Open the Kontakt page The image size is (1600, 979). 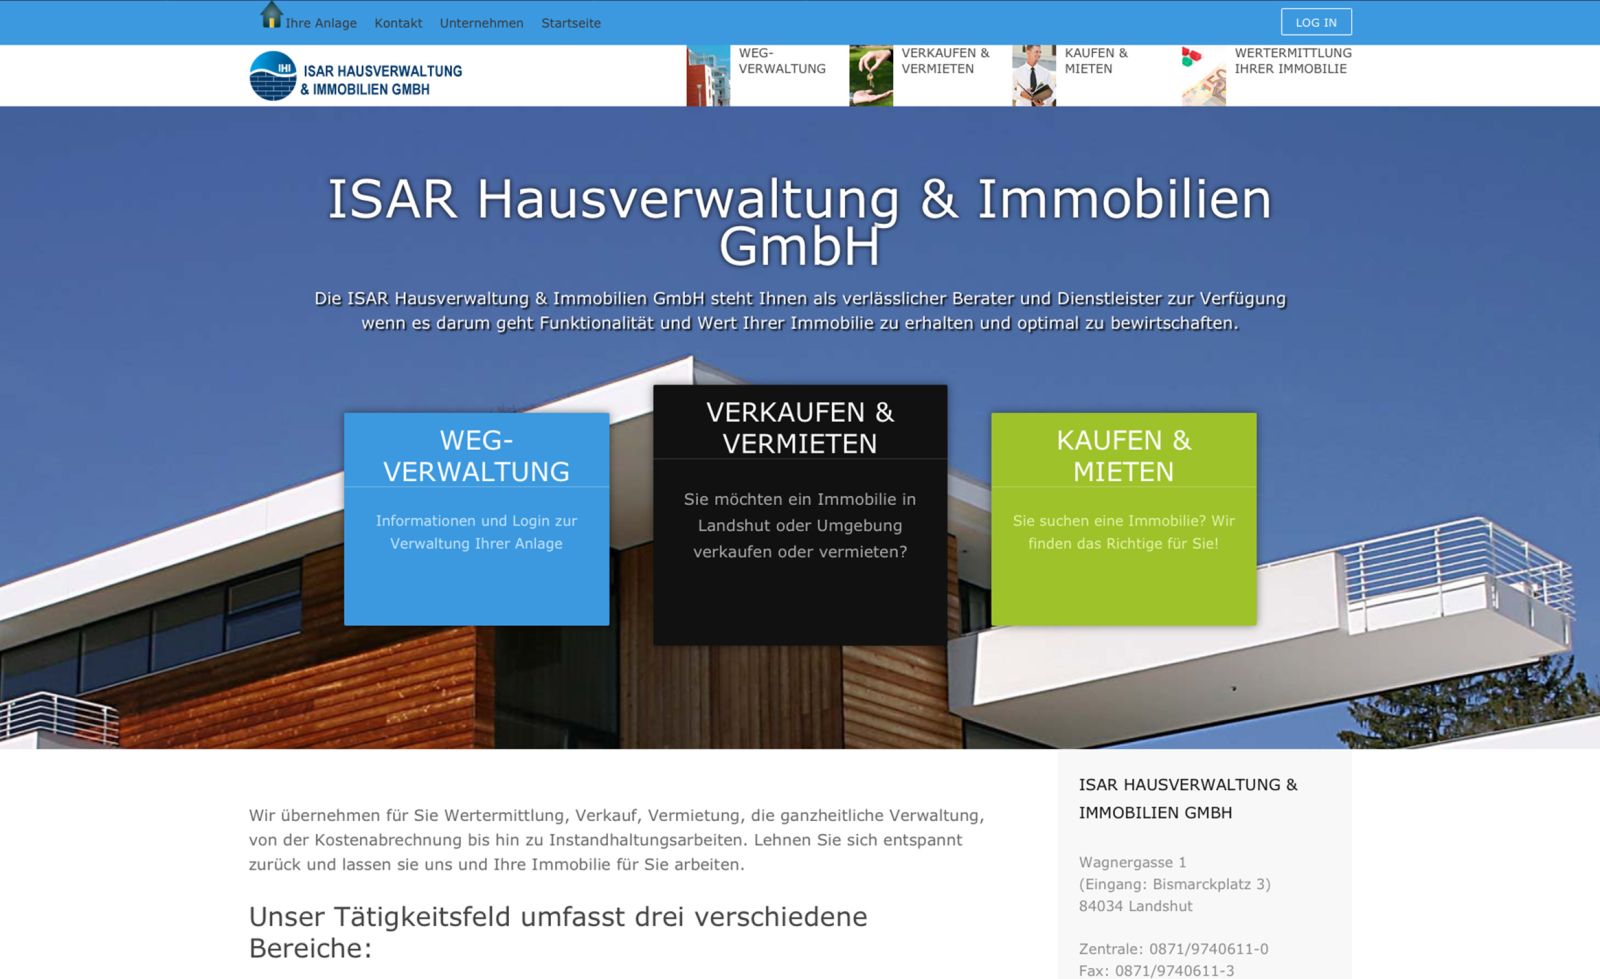(398, 23)
